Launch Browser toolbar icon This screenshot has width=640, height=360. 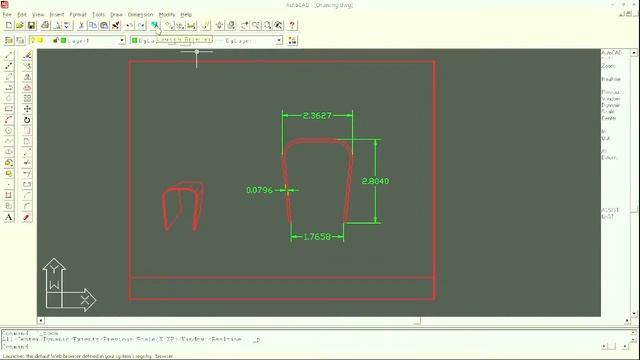155,26
